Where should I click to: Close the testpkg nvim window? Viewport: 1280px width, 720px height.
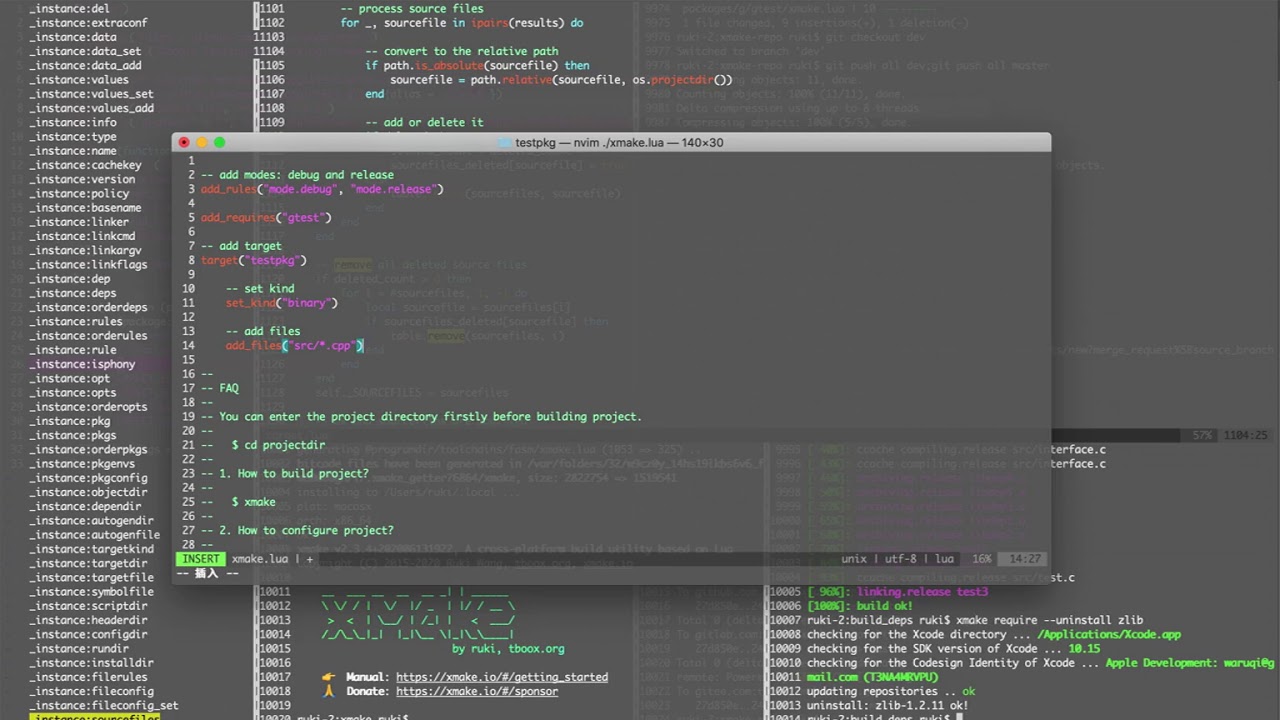pyautogui.click(x=184, y=143)
